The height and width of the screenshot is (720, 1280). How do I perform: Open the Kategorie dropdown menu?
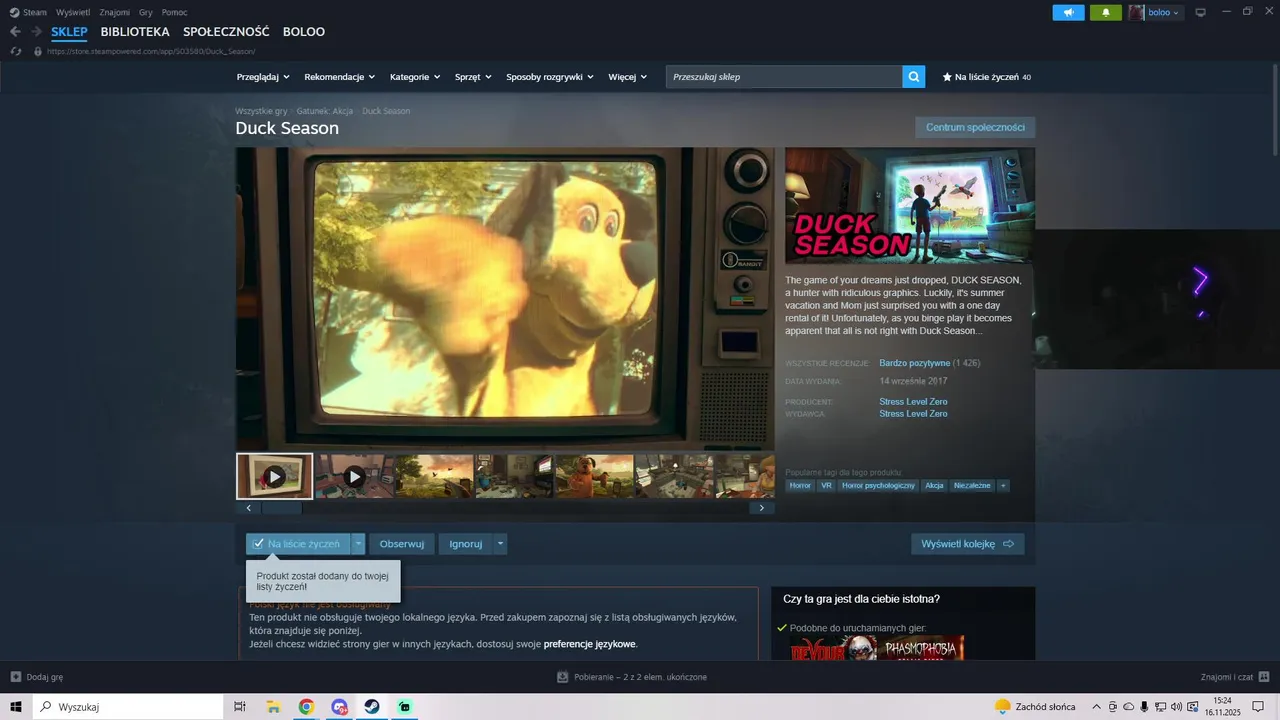tap(415, 77)
